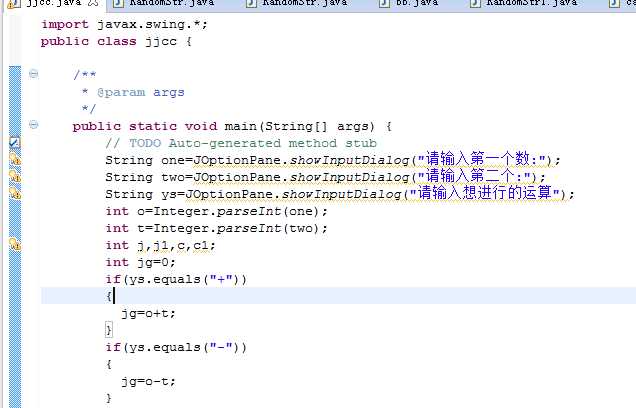
Task: Click warning marker beside int j,j1,c,c1 line
Action: click(15, 245)
